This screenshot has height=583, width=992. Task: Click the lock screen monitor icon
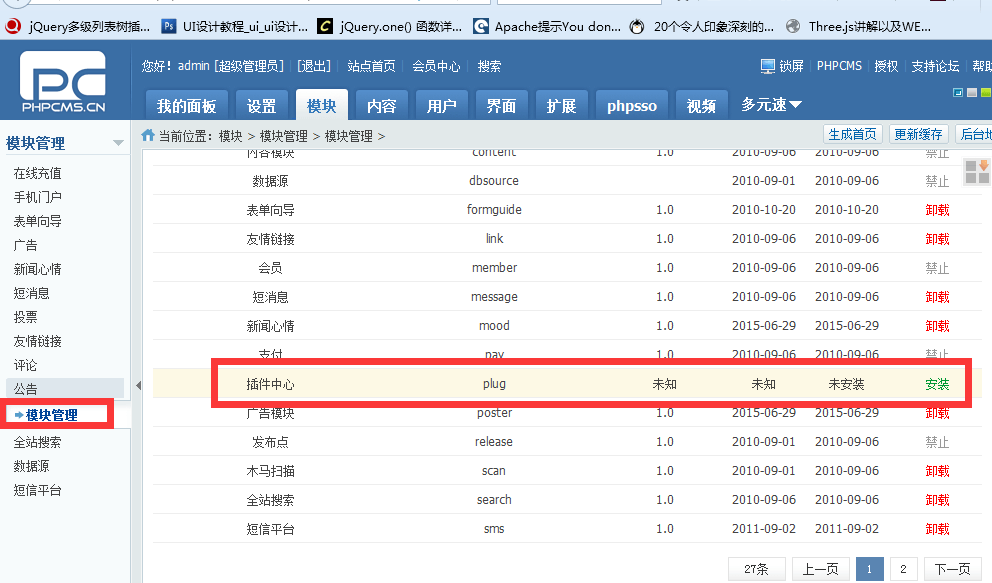768,66
